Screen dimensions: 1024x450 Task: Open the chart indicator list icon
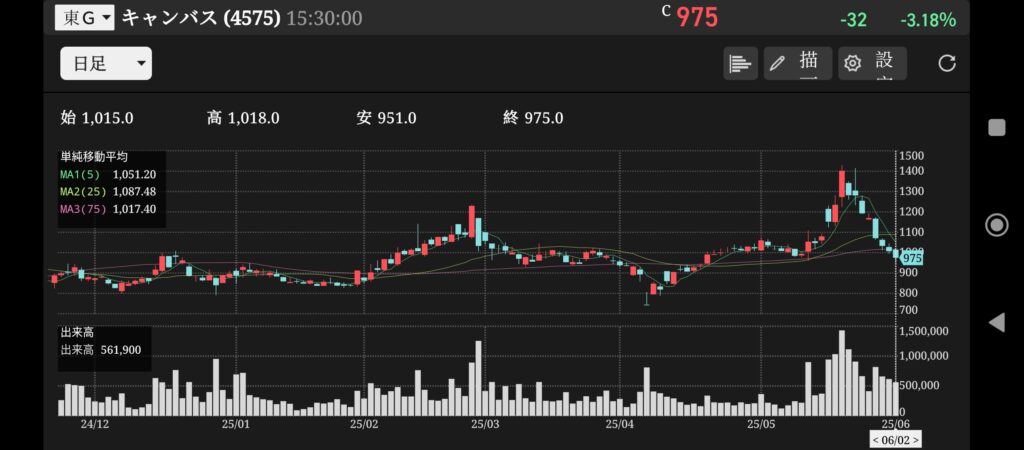pyautogui.click(x=741, y=63)
